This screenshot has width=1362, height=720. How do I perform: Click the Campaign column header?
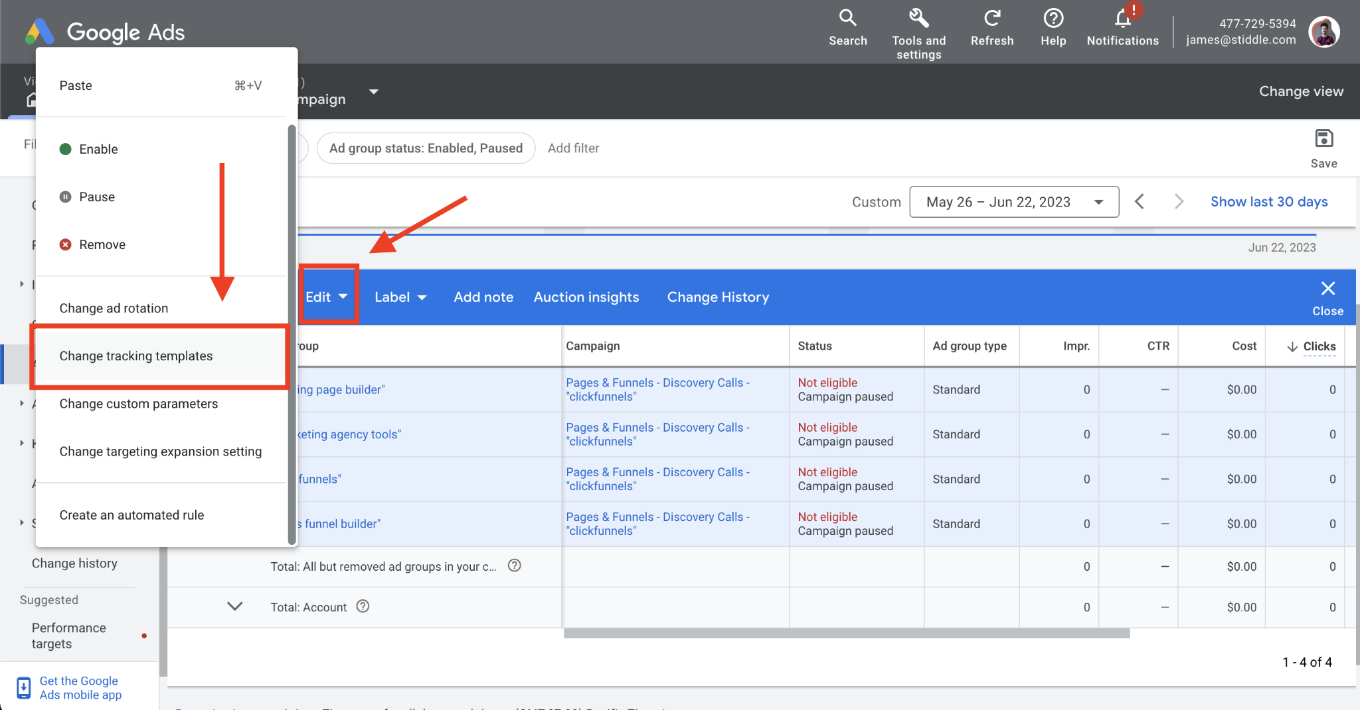click(593, 346)
